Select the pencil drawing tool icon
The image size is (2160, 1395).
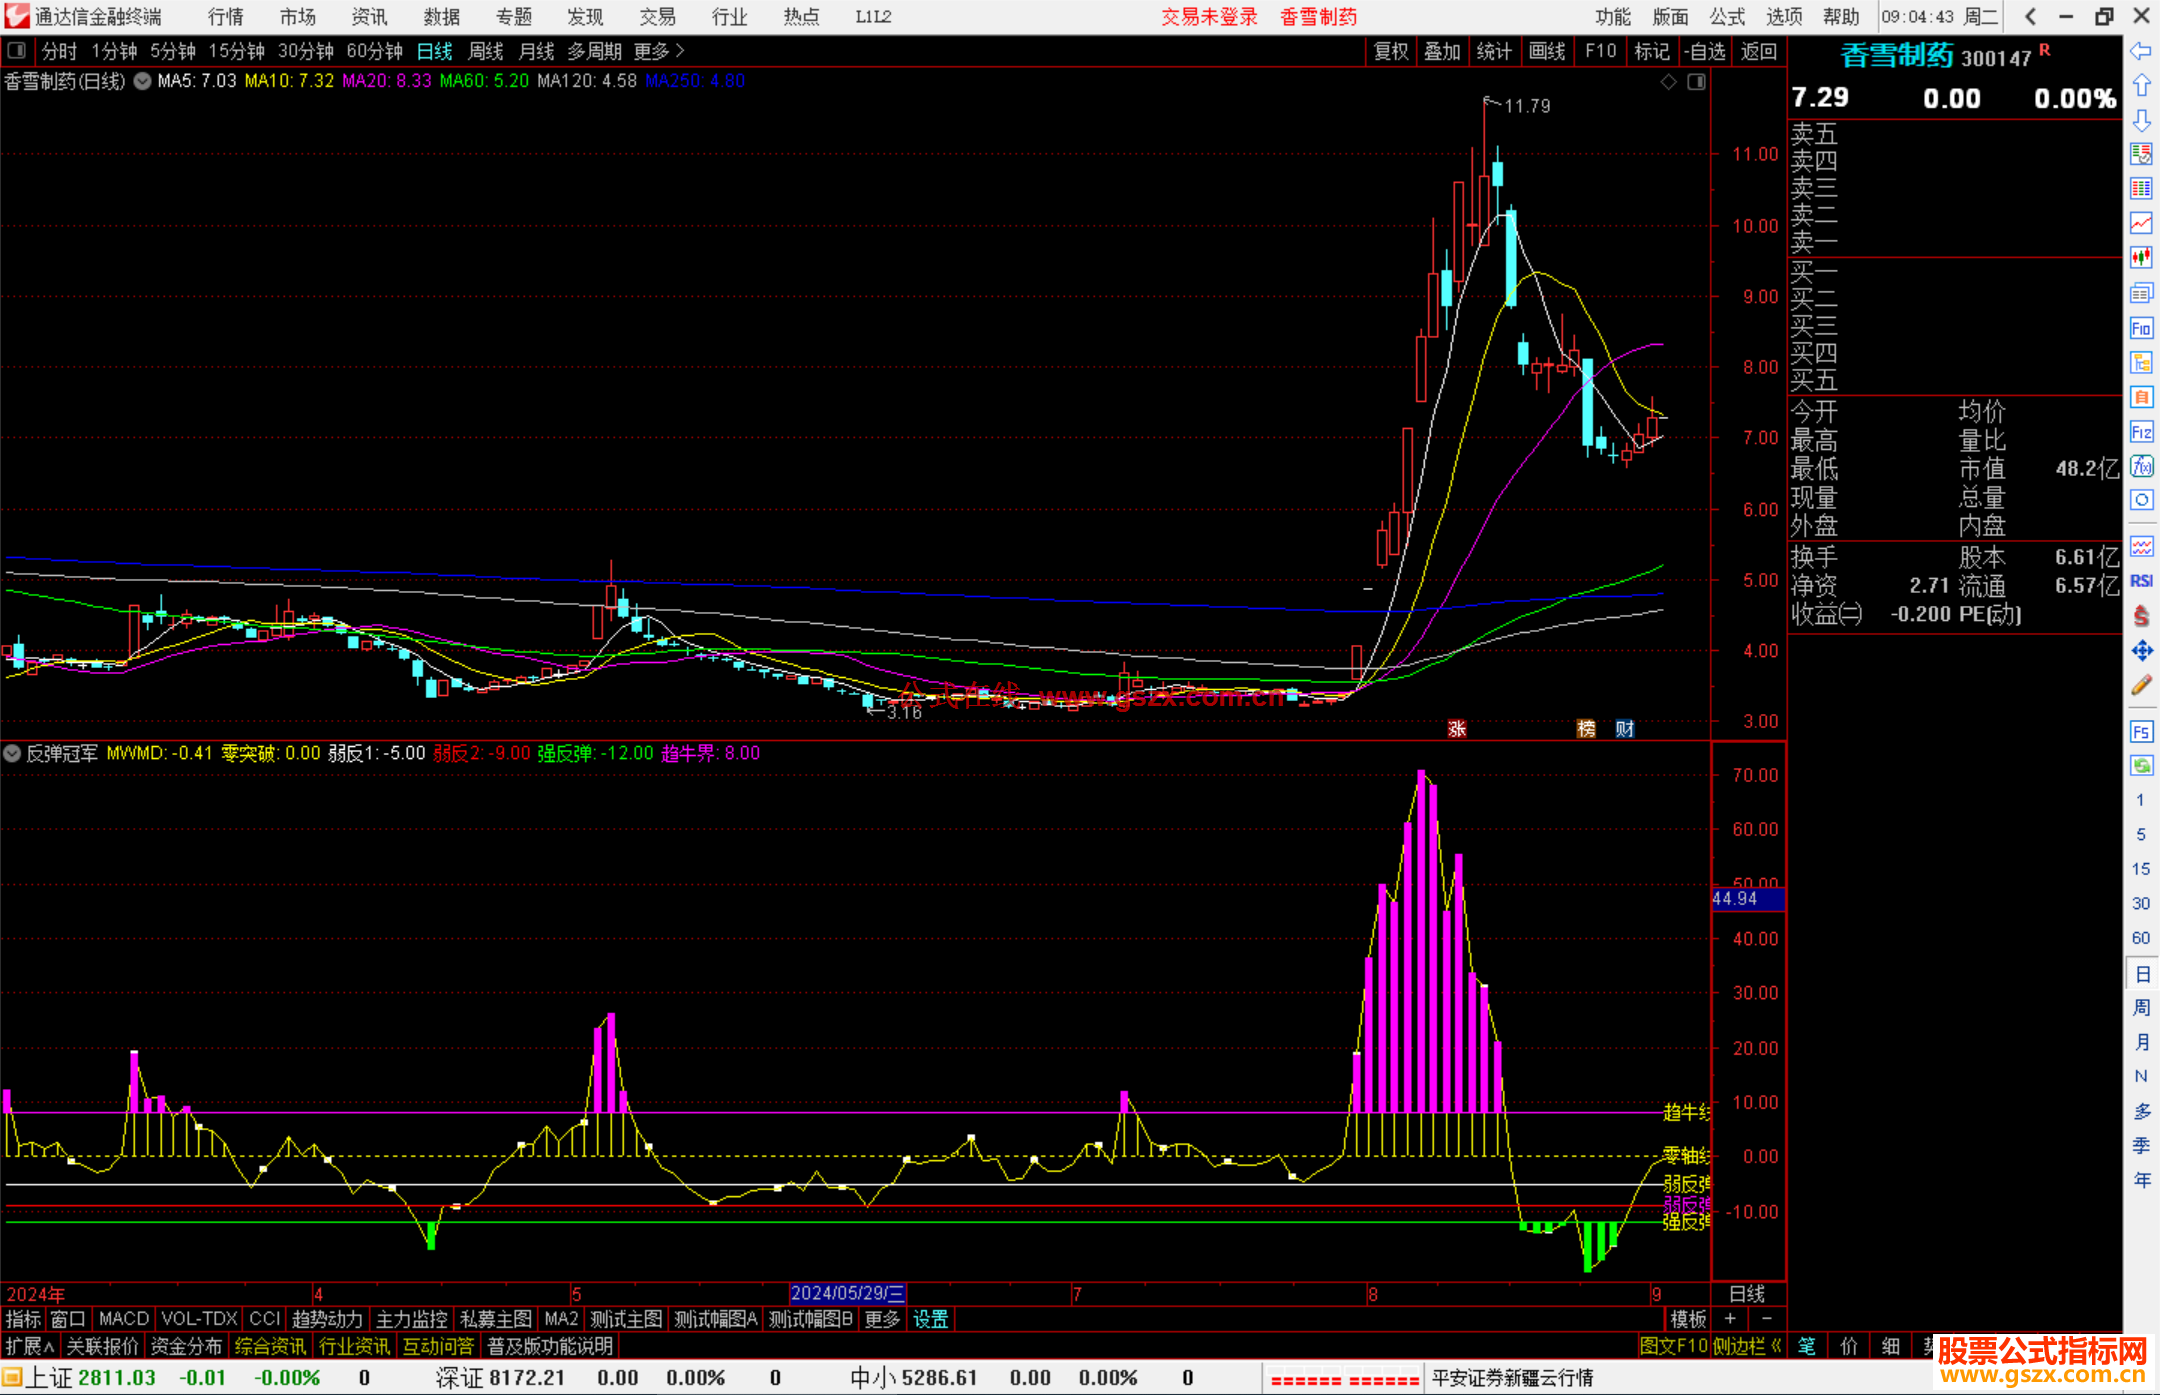click(2141, 686)
